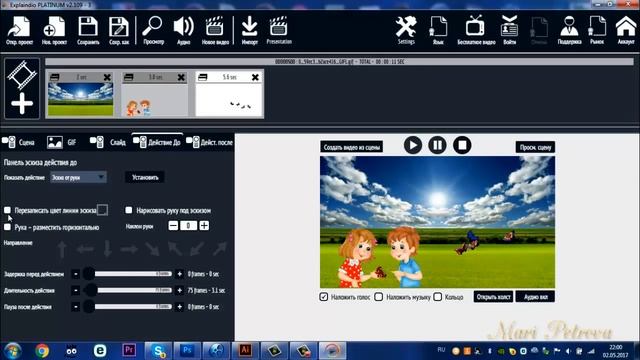Increase Наклон руки with plus
Viewport: 640px width, 360px height.
pyautogui.click(x=204, y=226)
